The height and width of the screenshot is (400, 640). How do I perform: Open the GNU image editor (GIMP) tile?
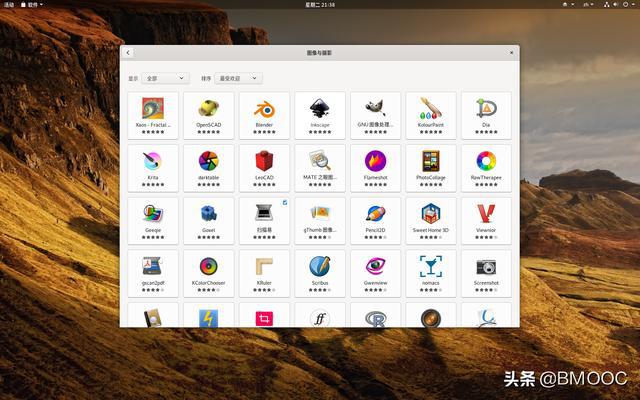click(x=375, y=116)
